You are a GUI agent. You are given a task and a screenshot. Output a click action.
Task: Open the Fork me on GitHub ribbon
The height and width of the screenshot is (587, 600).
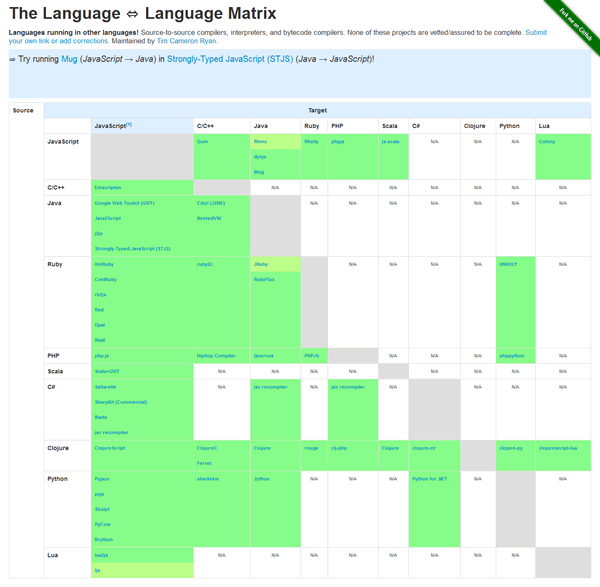pos(575,24)
